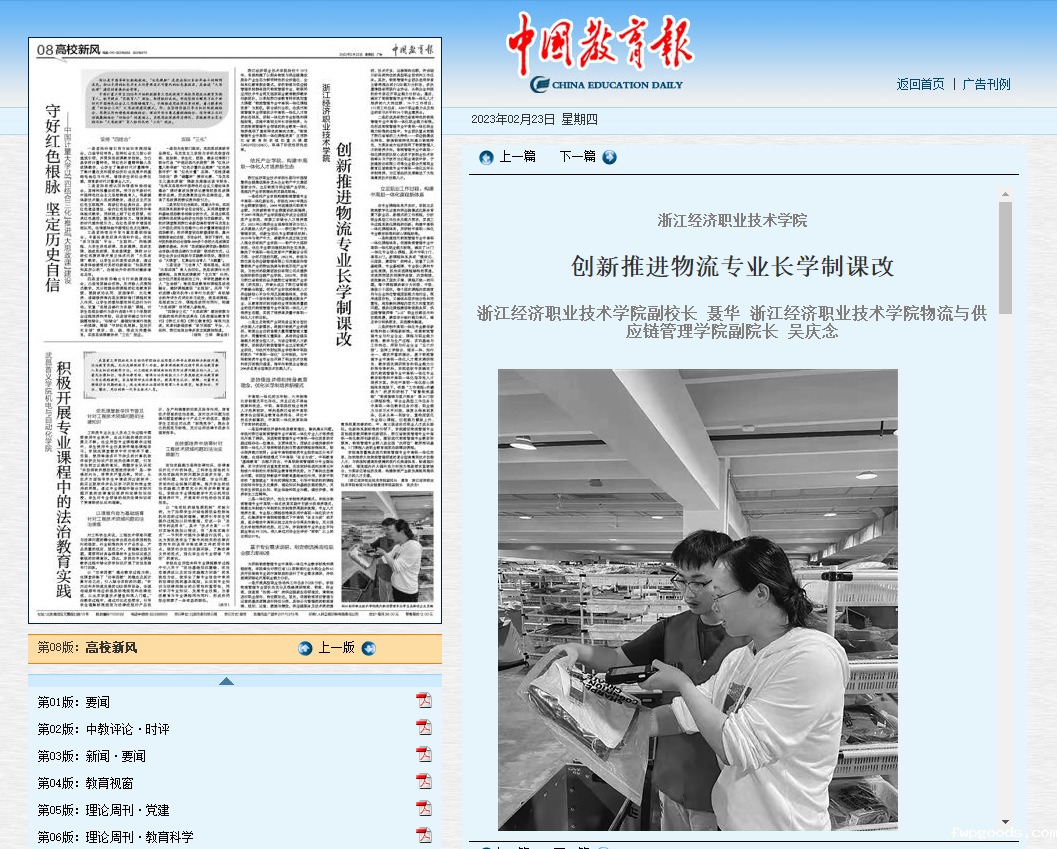Go to 返回首页 link
Viewport: 1057px width, 849px height.
(920, 84)
